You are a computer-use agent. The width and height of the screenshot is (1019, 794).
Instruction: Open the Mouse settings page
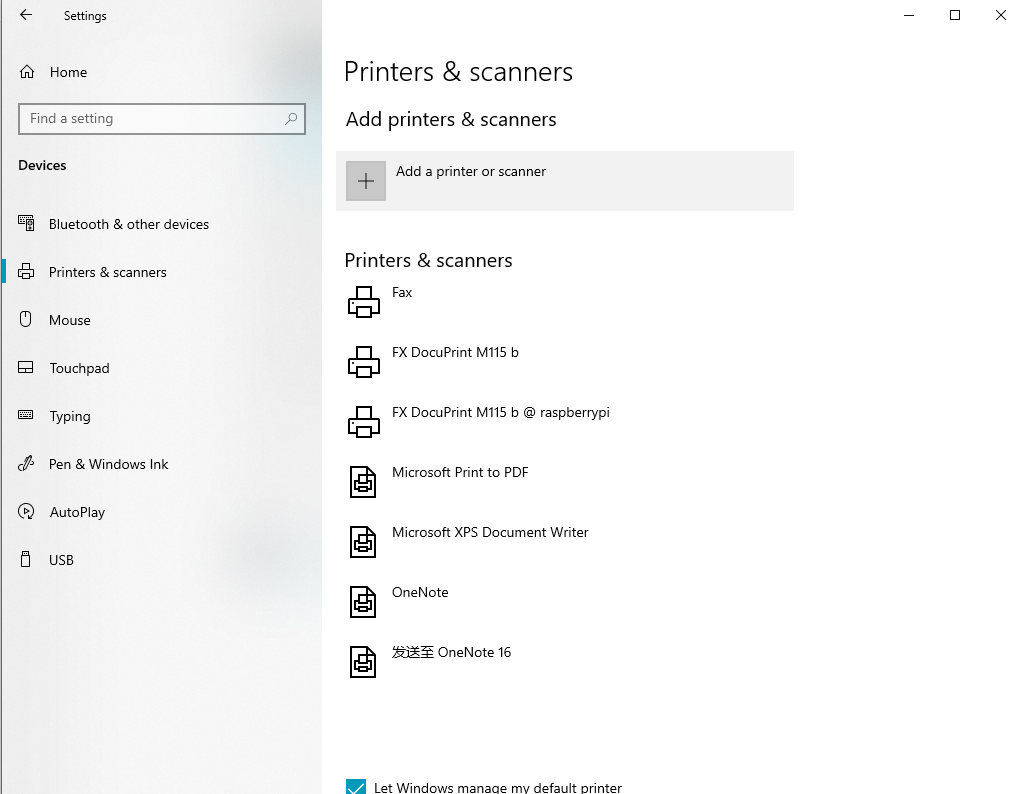(x=70, y=320)
